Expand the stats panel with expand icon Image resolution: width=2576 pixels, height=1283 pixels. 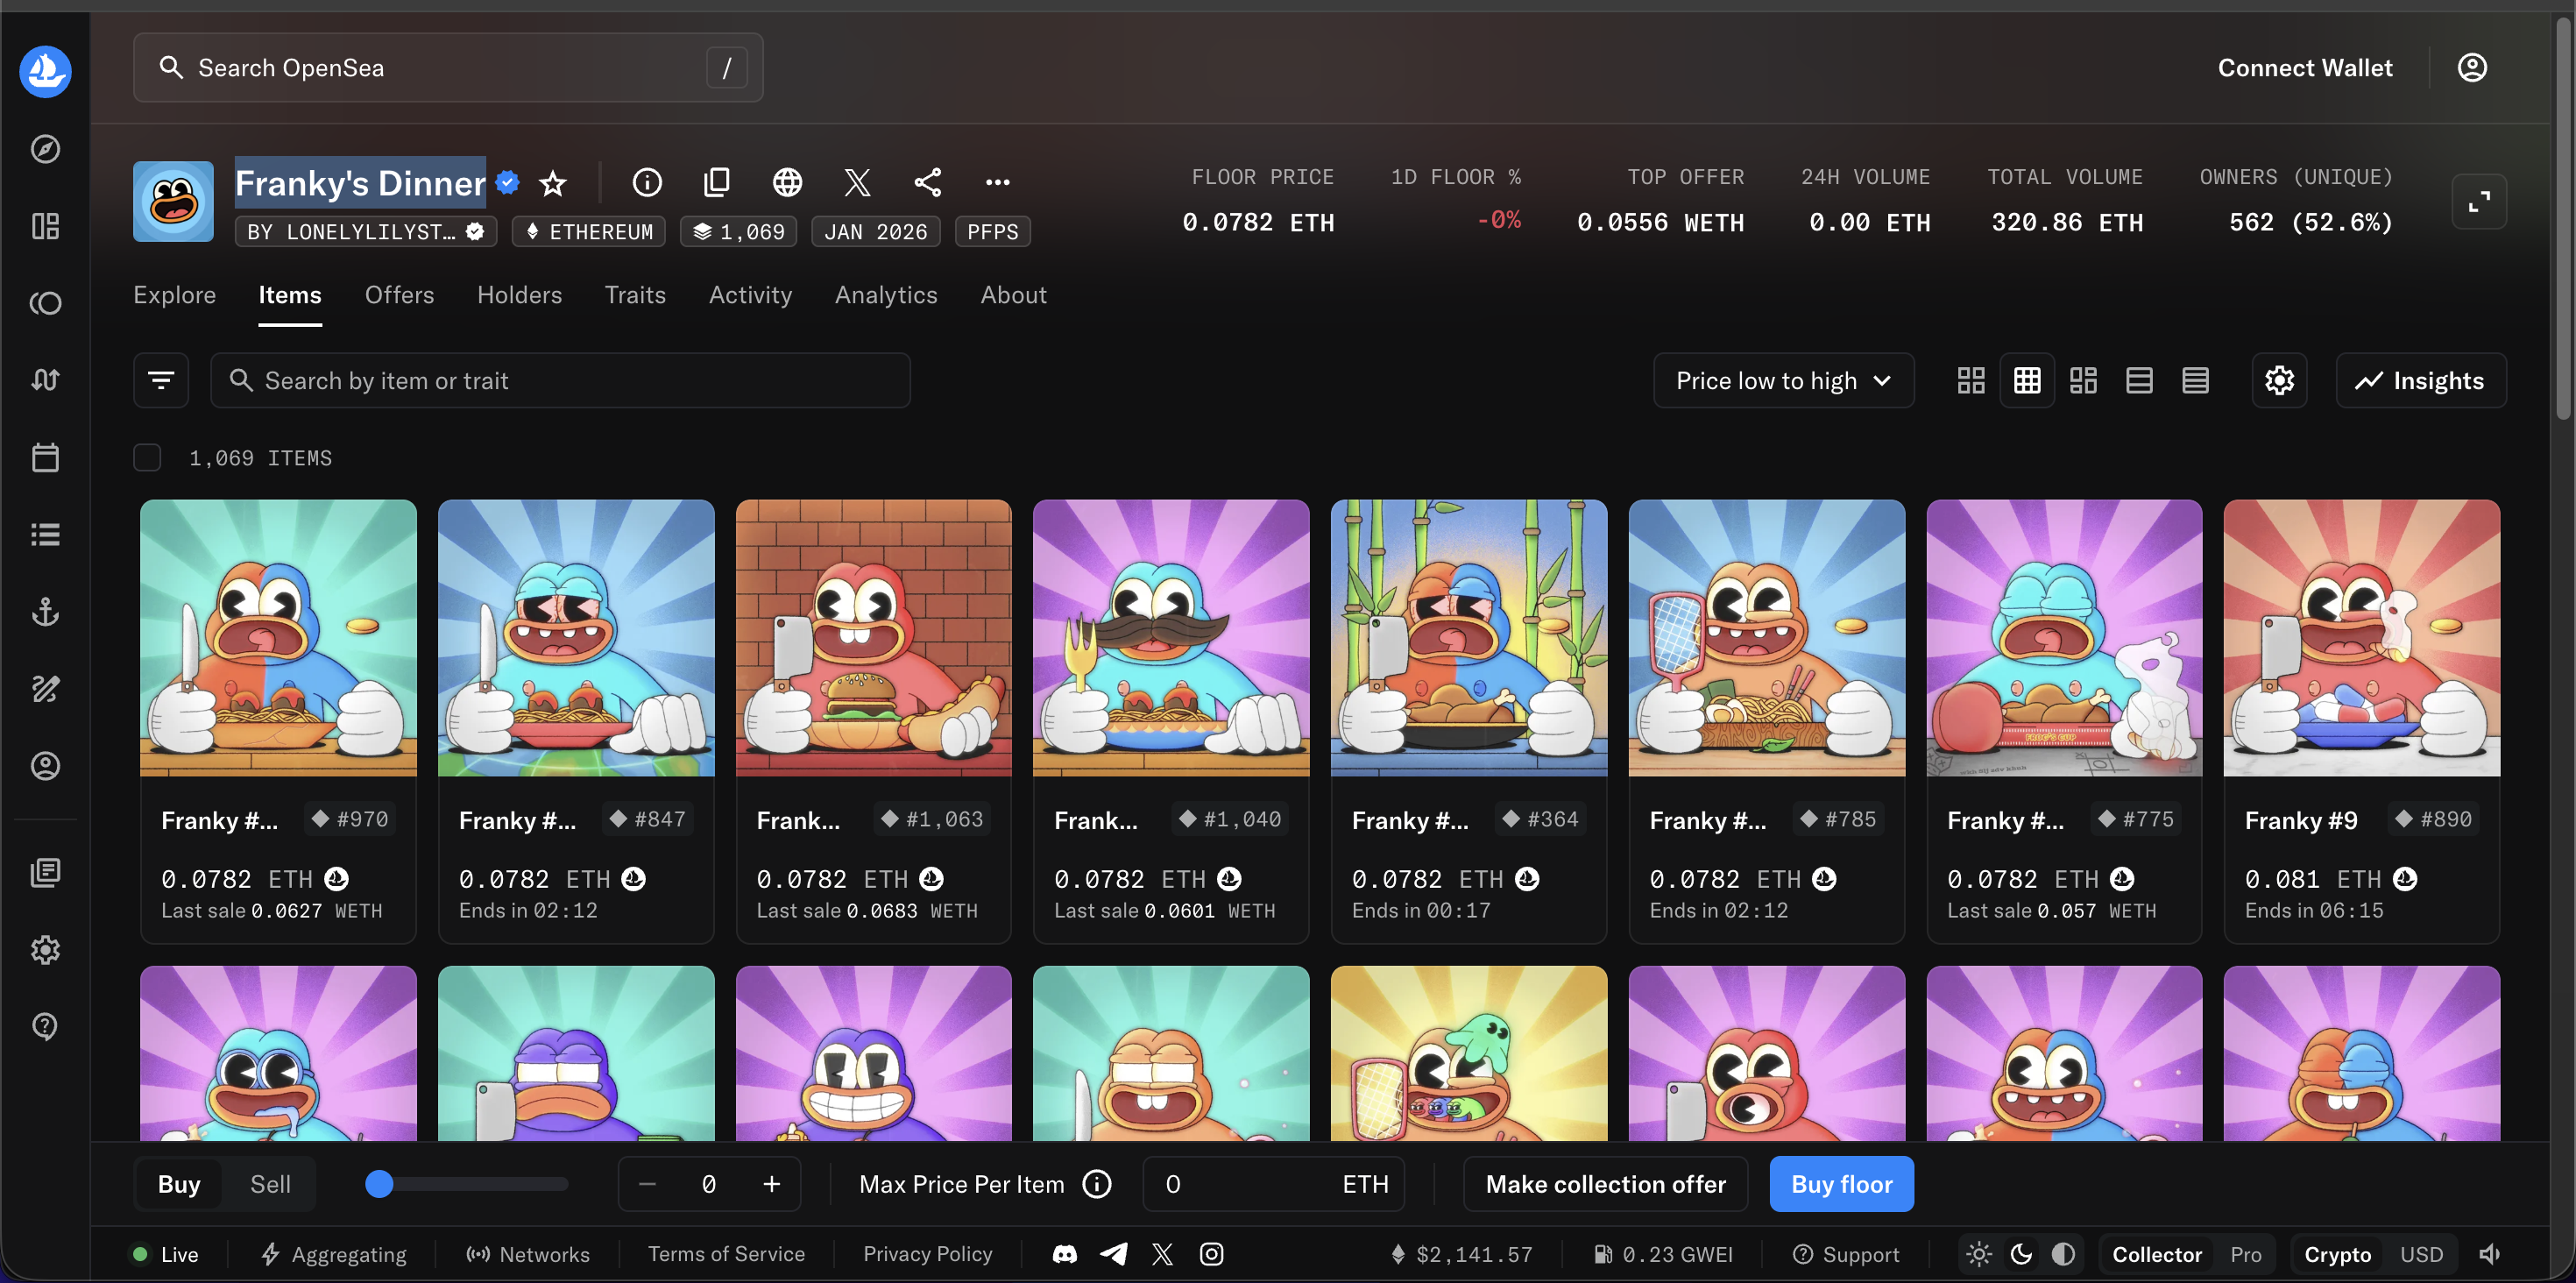click(2479, 202)
